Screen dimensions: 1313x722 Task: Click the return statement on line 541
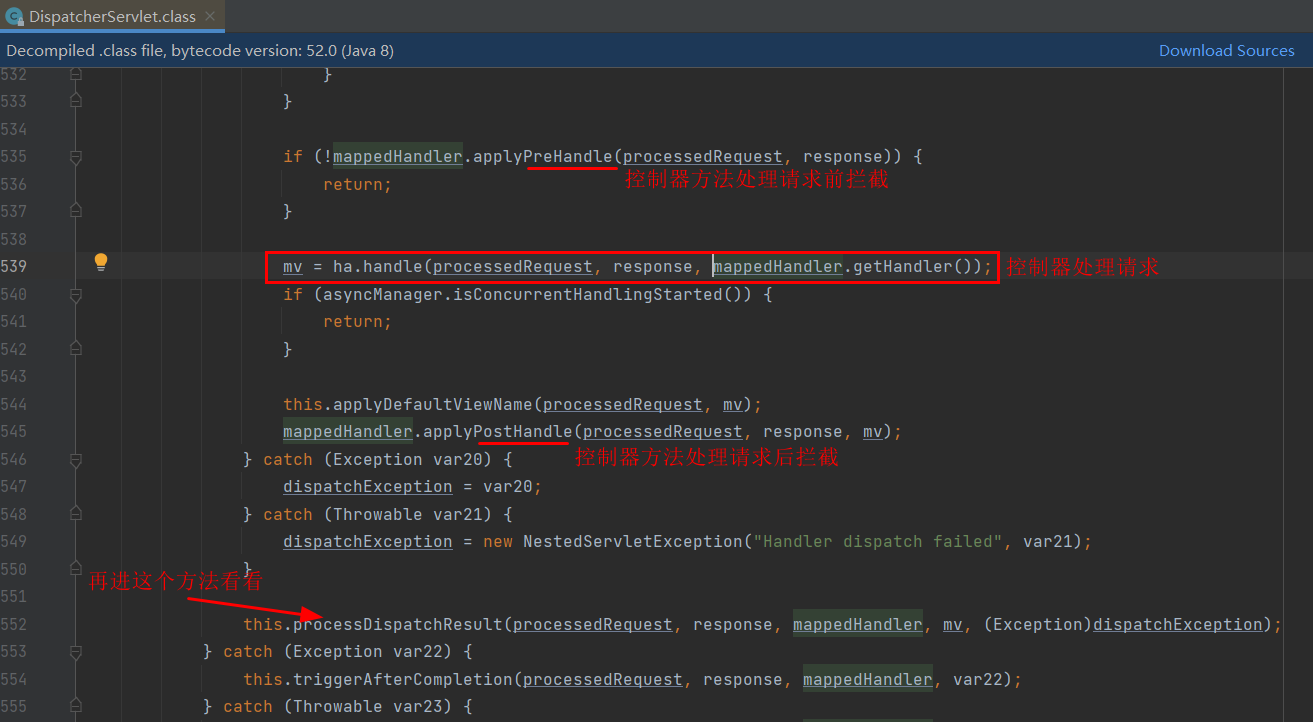(x=357, y=321)
